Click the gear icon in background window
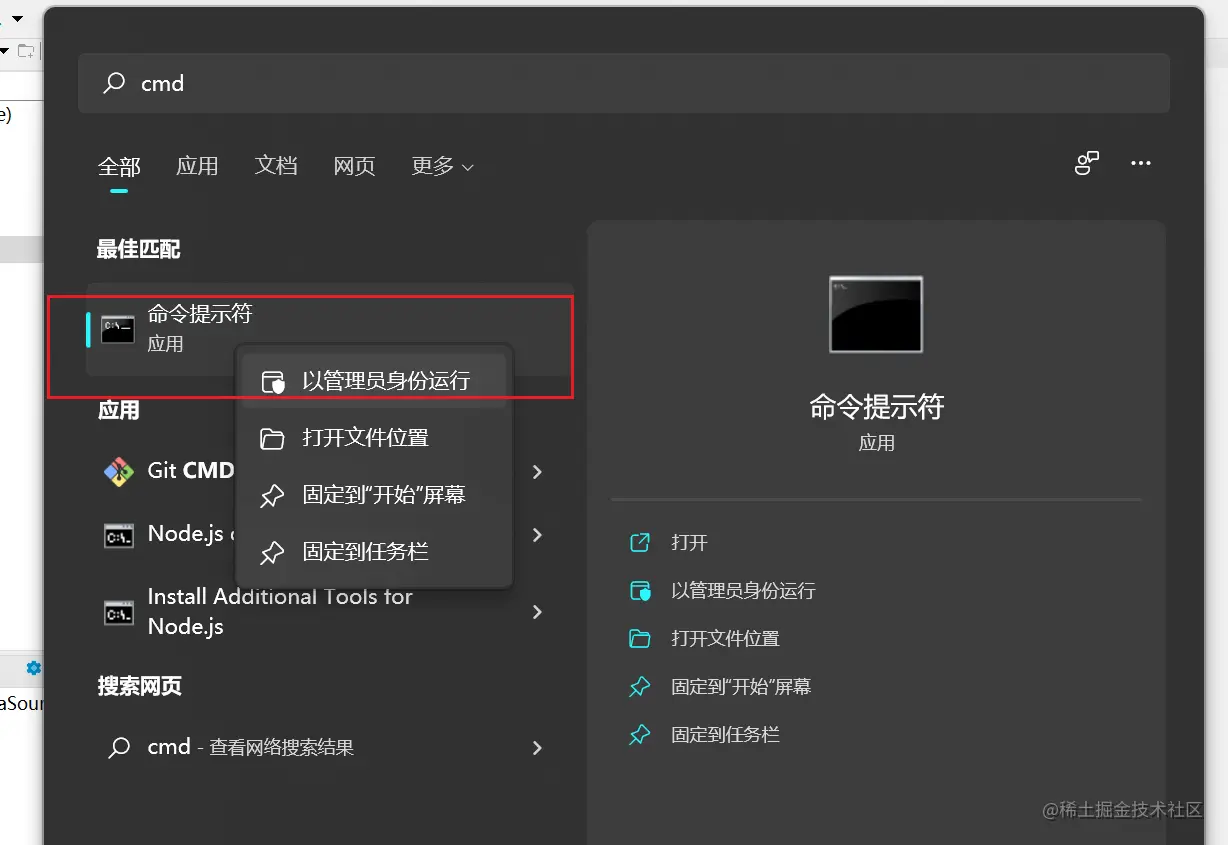 click(x=34, y=668)
